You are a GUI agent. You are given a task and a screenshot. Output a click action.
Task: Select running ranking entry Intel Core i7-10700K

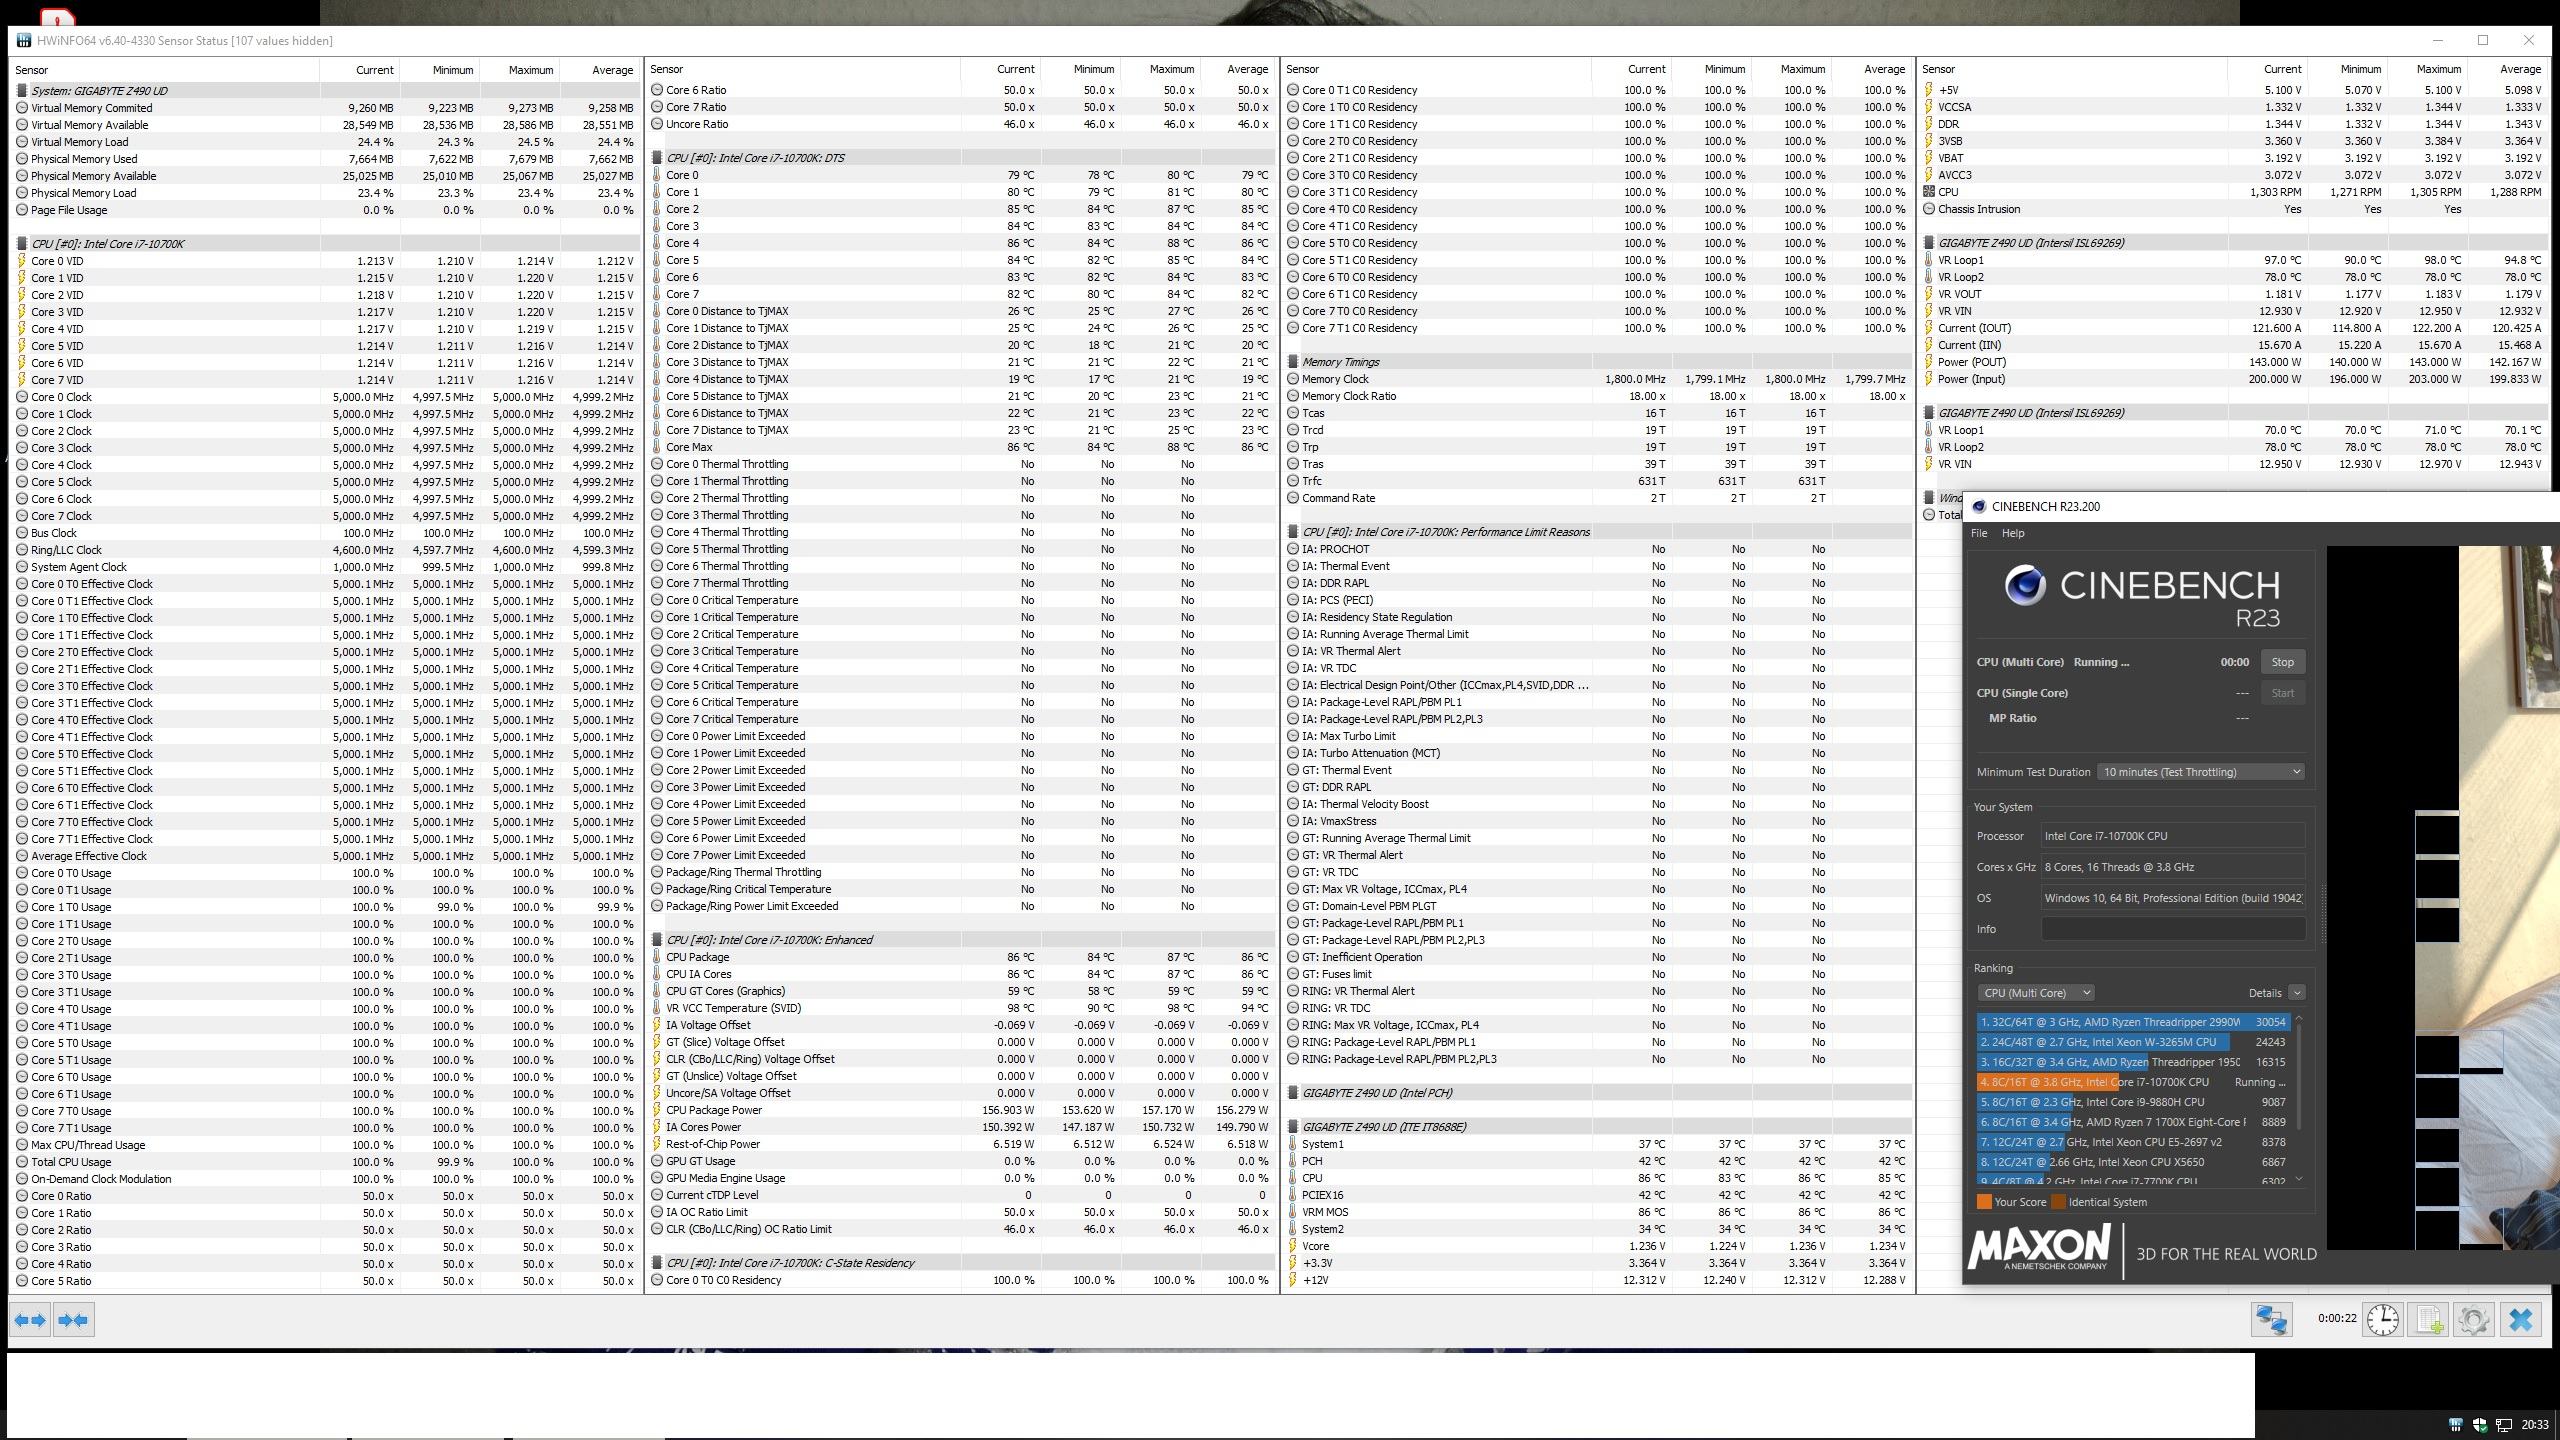pos(2132,1082)
